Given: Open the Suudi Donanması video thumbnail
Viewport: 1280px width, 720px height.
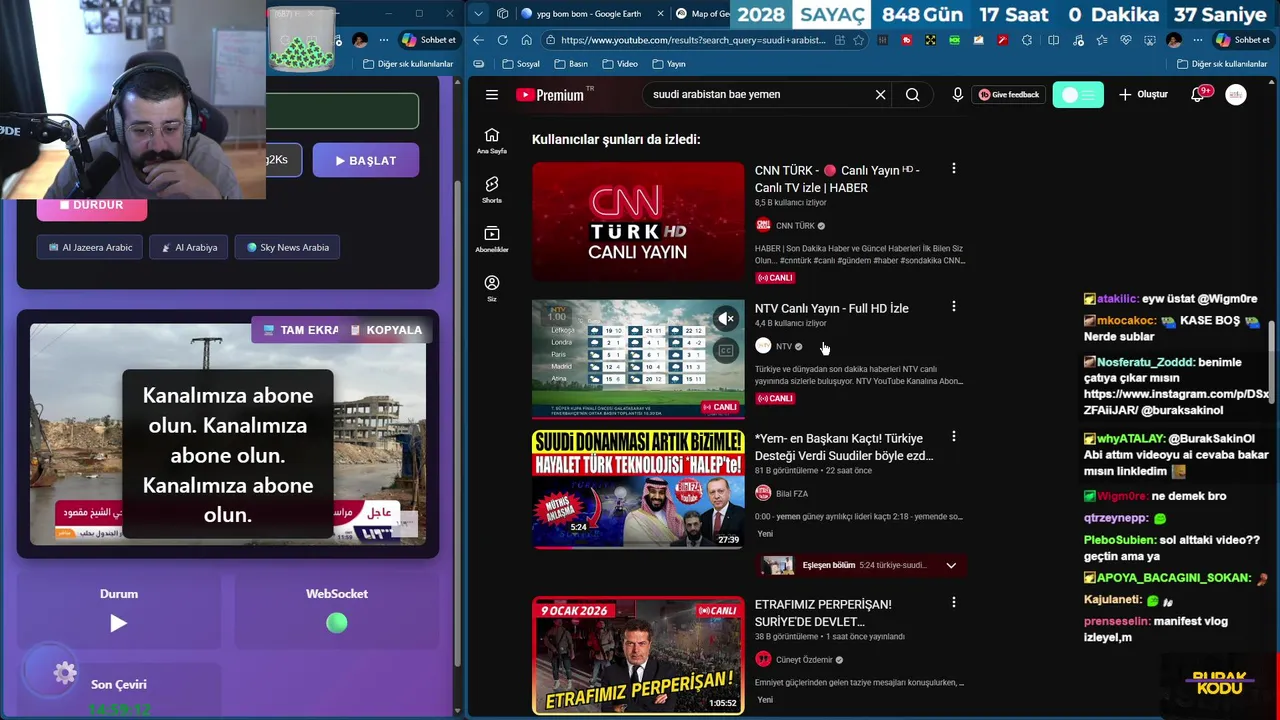Looking at the screenshot, I should (x=638, y=489).
